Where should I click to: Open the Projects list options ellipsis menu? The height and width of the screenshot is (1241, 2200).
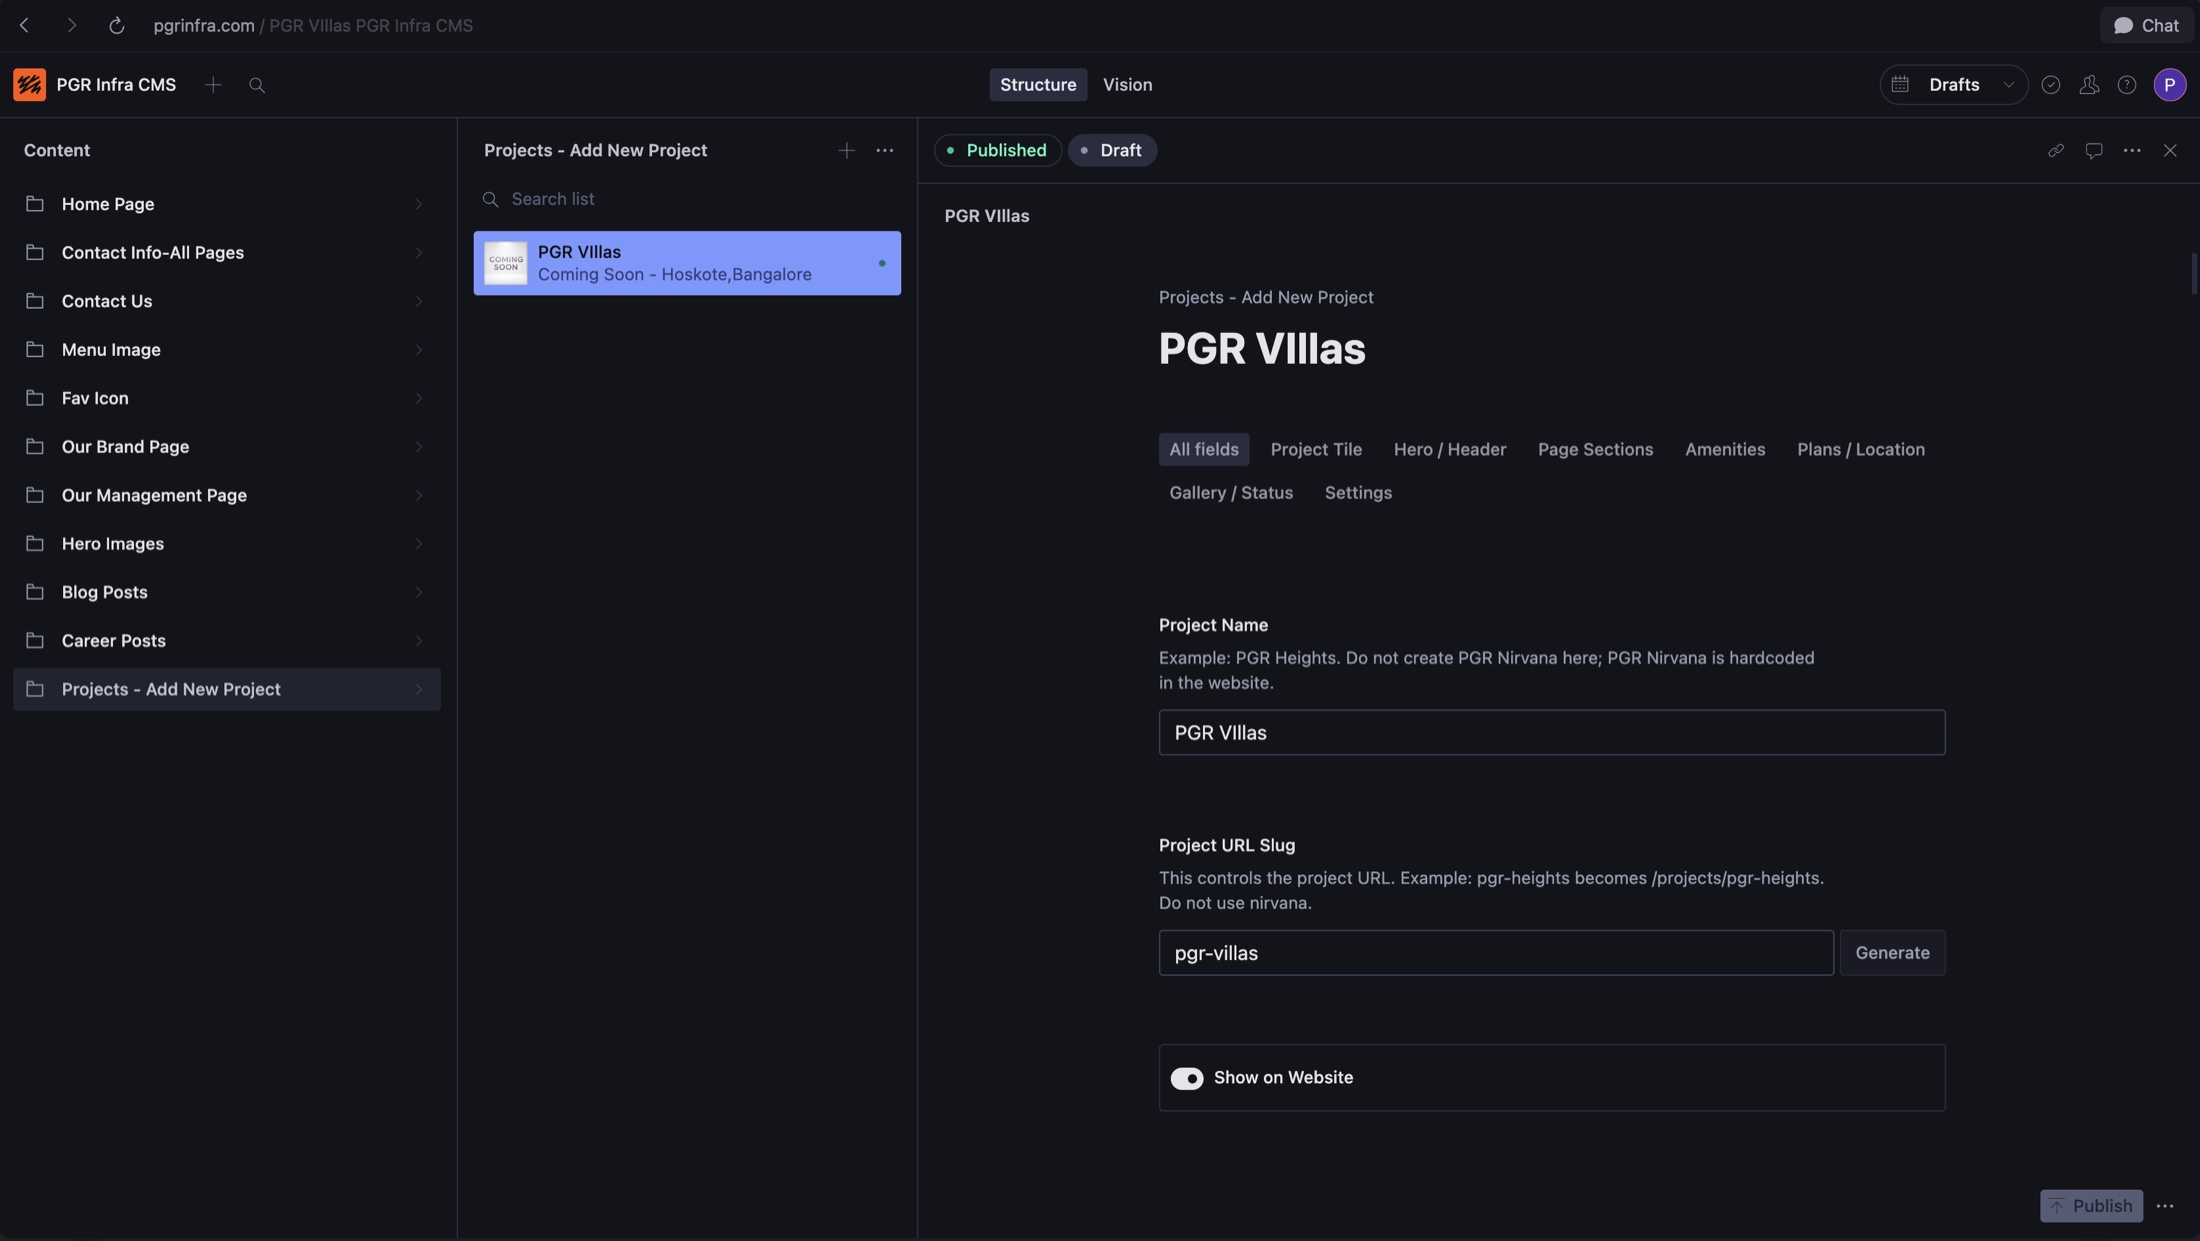[885, 150]
